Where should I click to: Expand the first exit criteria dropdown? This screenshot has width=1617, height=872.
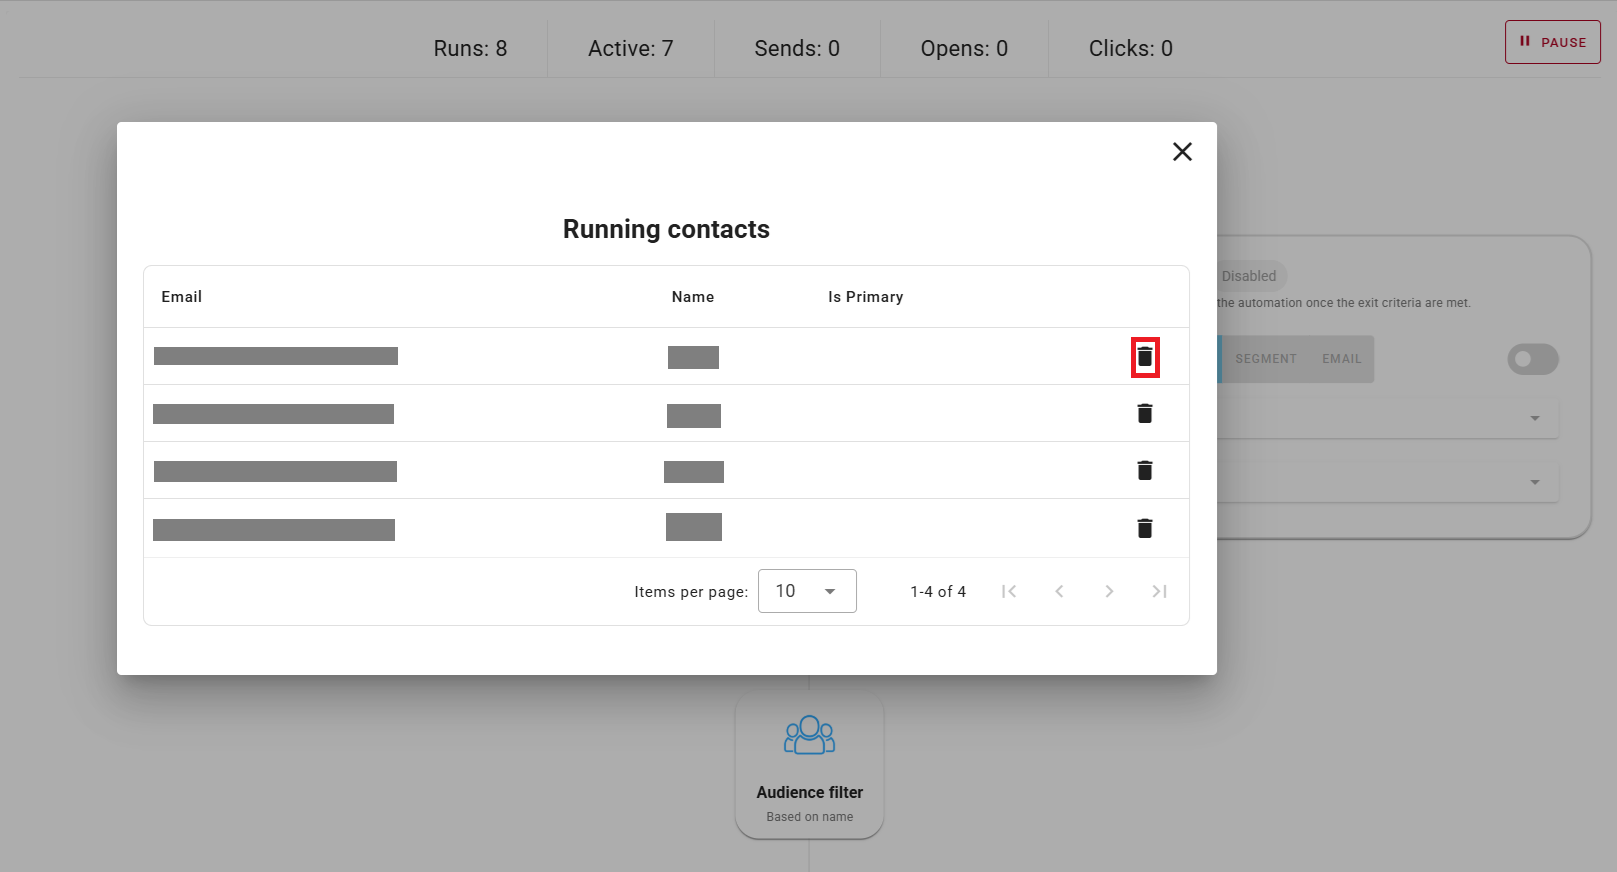click(x=1534, y=419)
